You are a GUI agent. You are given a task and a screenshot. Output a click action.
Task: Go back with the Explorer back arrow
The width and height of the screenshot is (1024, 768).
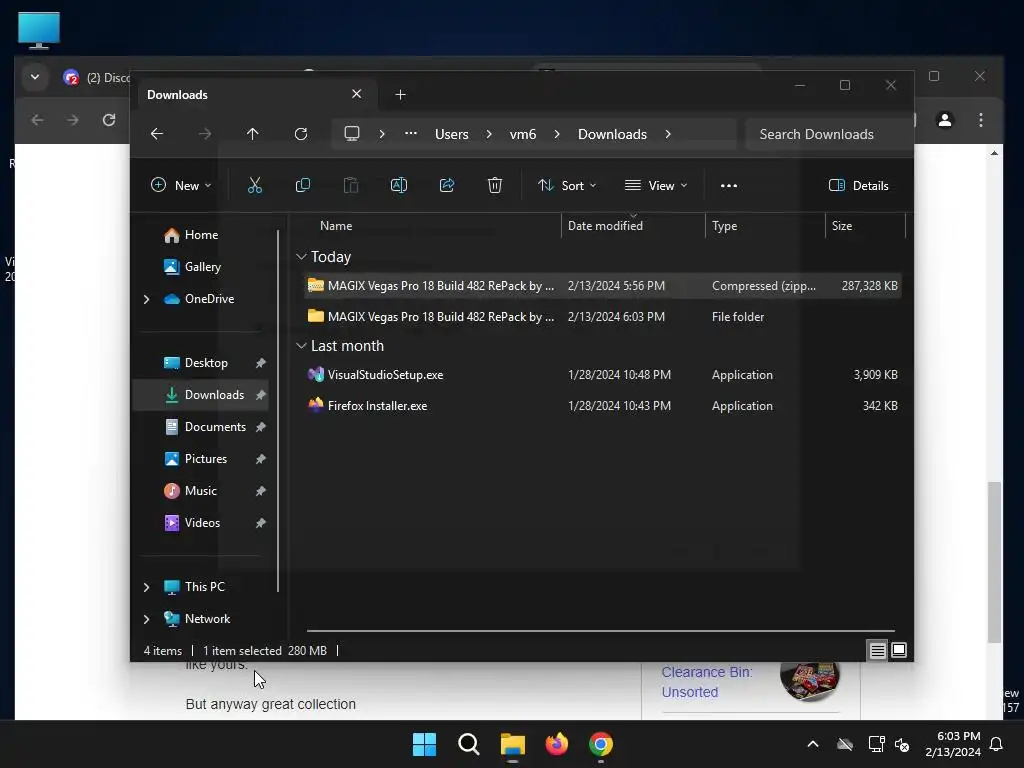tap(157, 134)
